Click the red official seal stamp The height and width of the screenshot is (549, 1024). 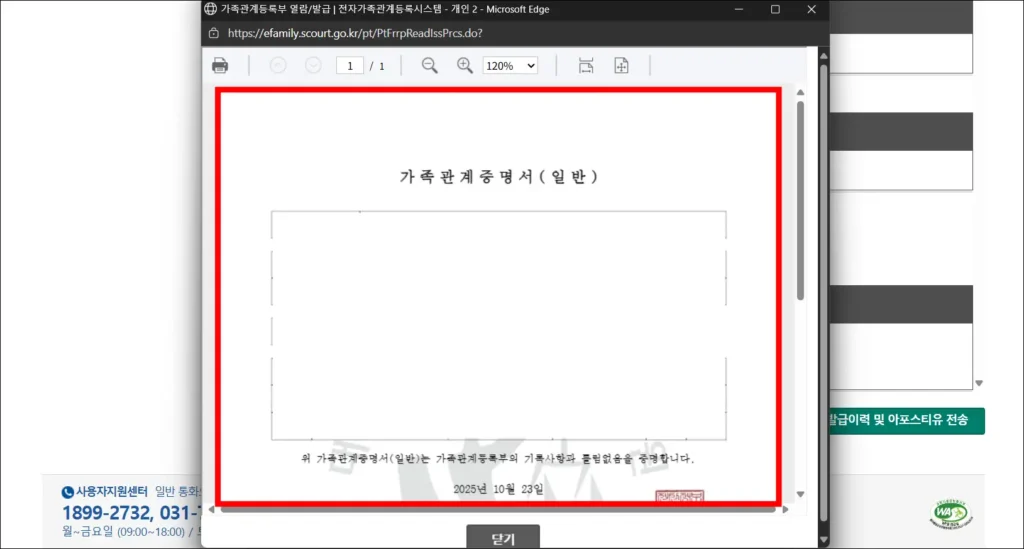click(680, 496)
